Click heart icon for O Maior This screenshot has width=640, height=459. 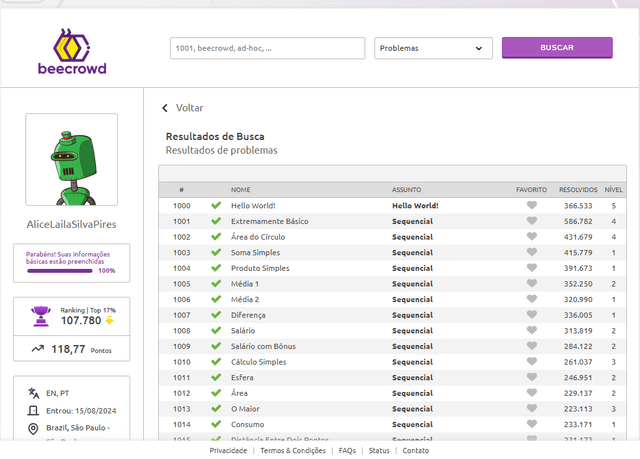(x=531, y=408)
